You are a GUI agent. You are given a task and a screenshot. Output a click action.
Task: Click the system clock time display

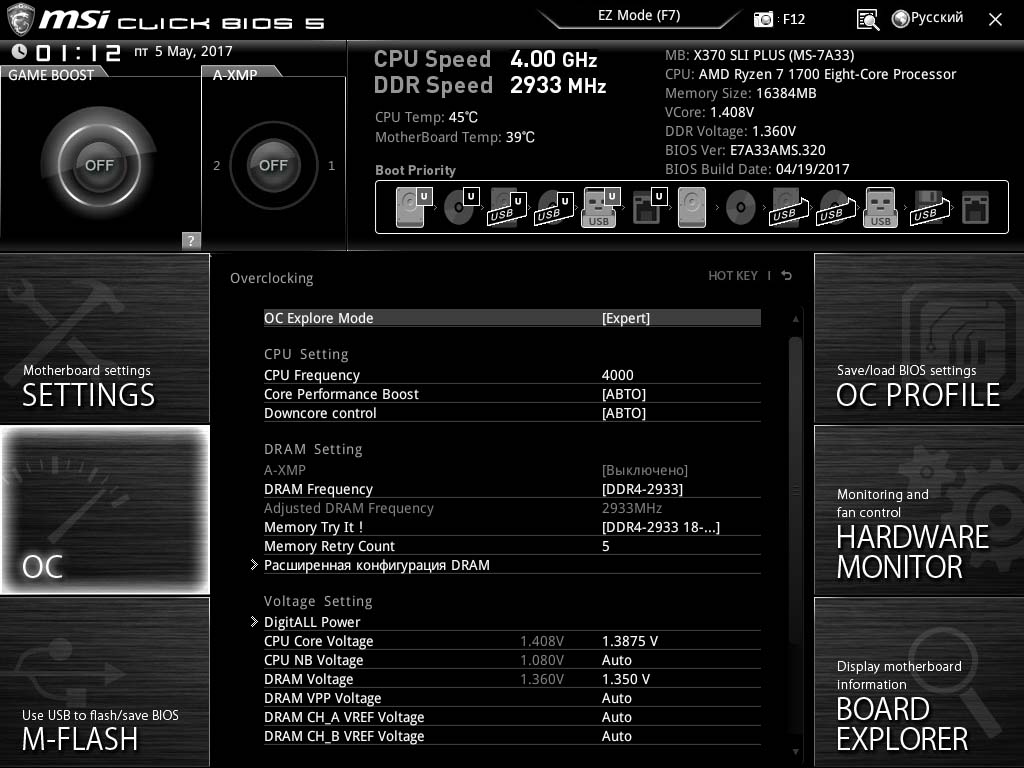(78, 52)
